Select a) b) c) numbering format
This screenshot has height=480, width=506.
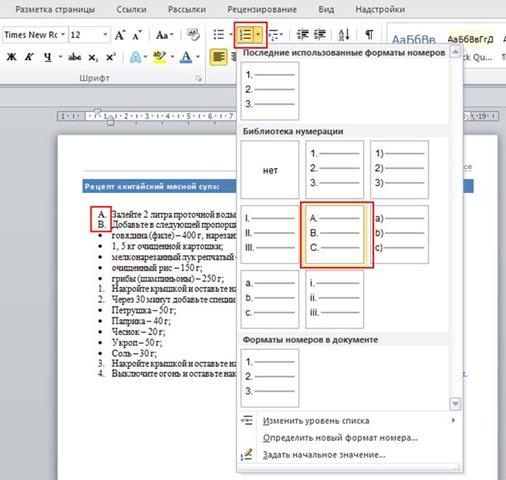click(x=399, y=234)
